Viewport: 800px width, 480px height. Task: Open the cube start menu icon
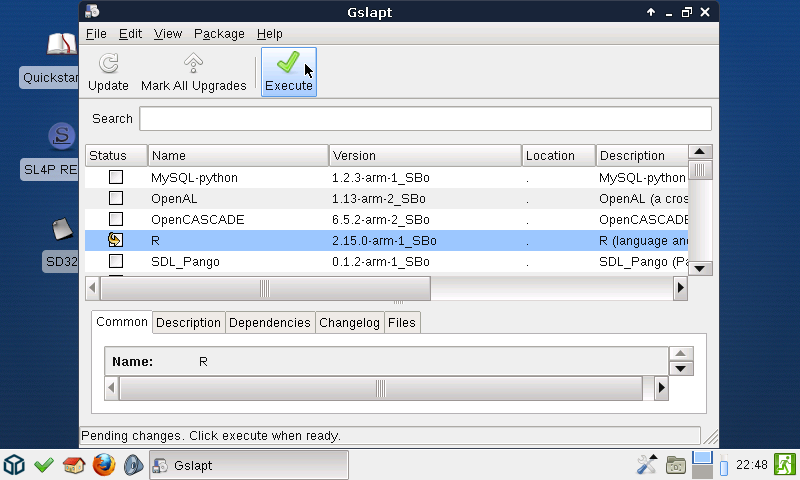[x=14, y=465]
